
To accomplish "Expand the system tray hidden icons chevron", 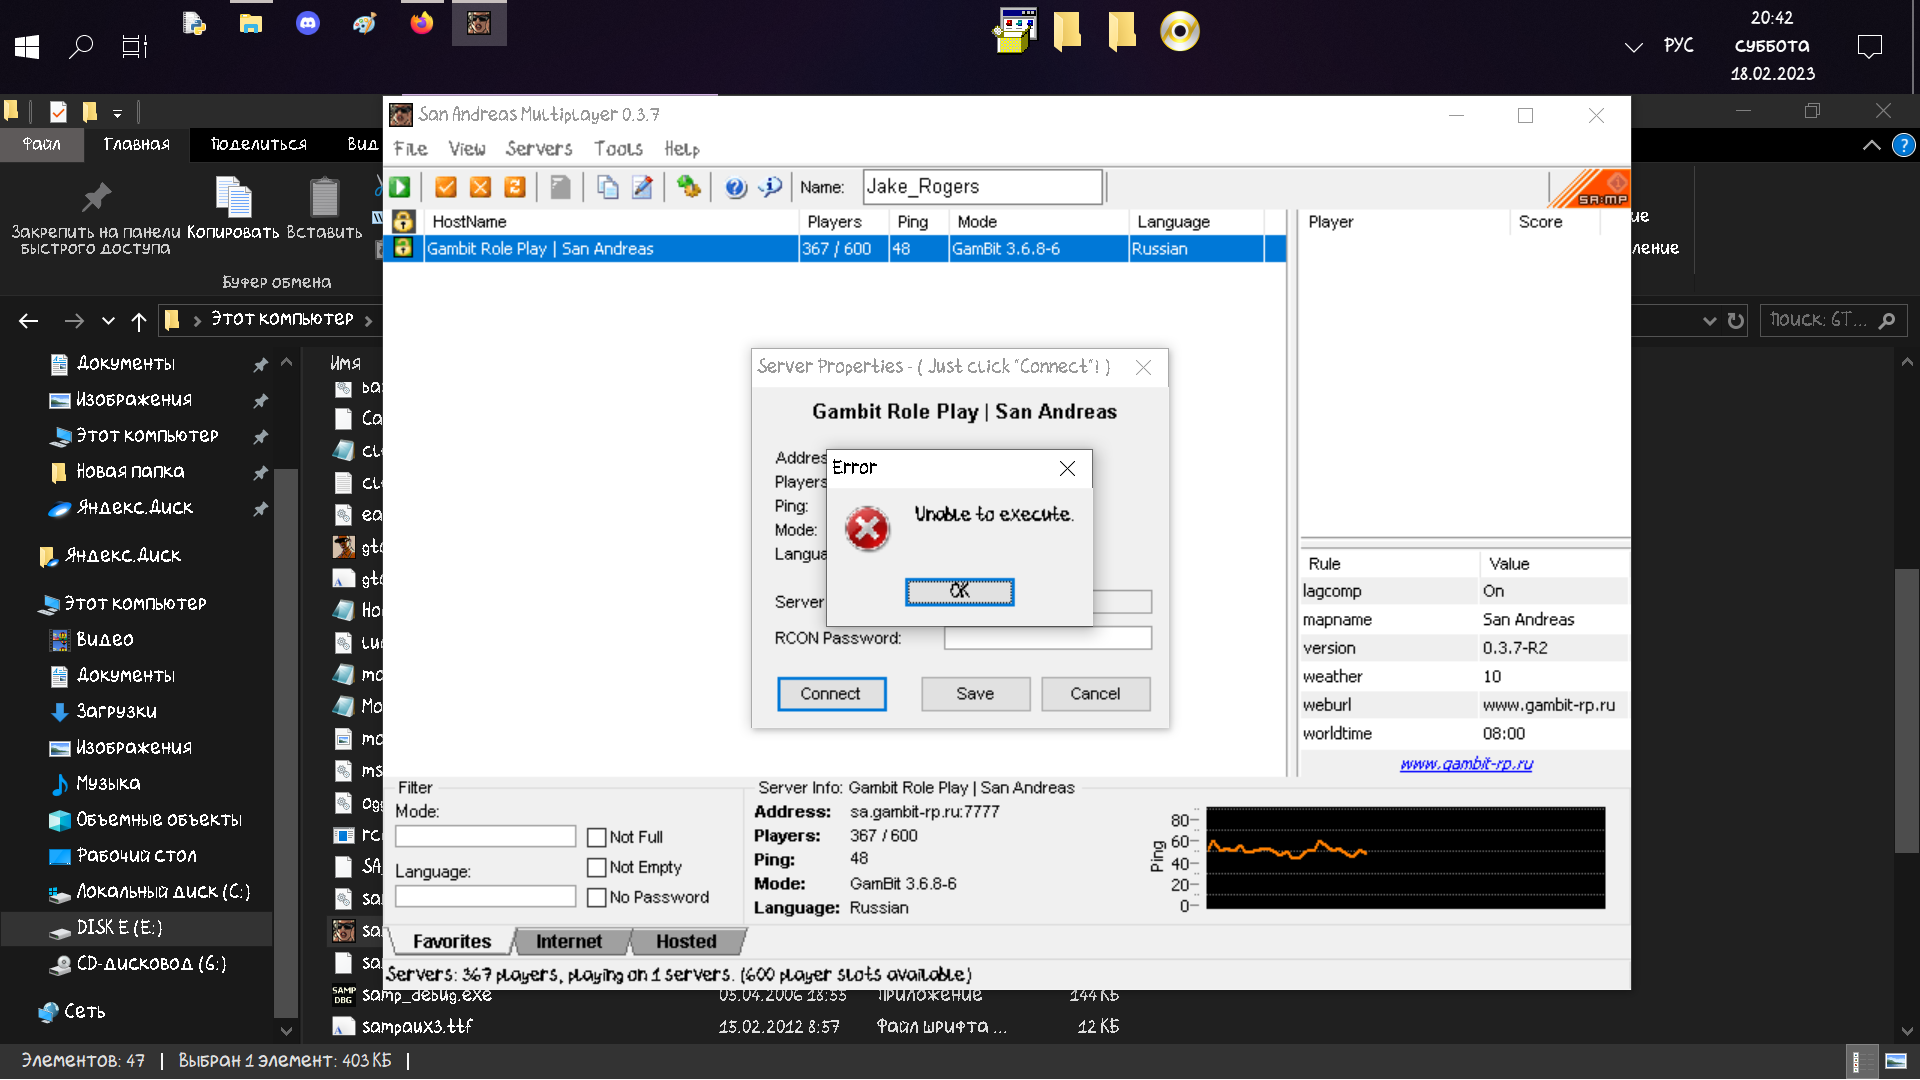I will [1634, 46].
